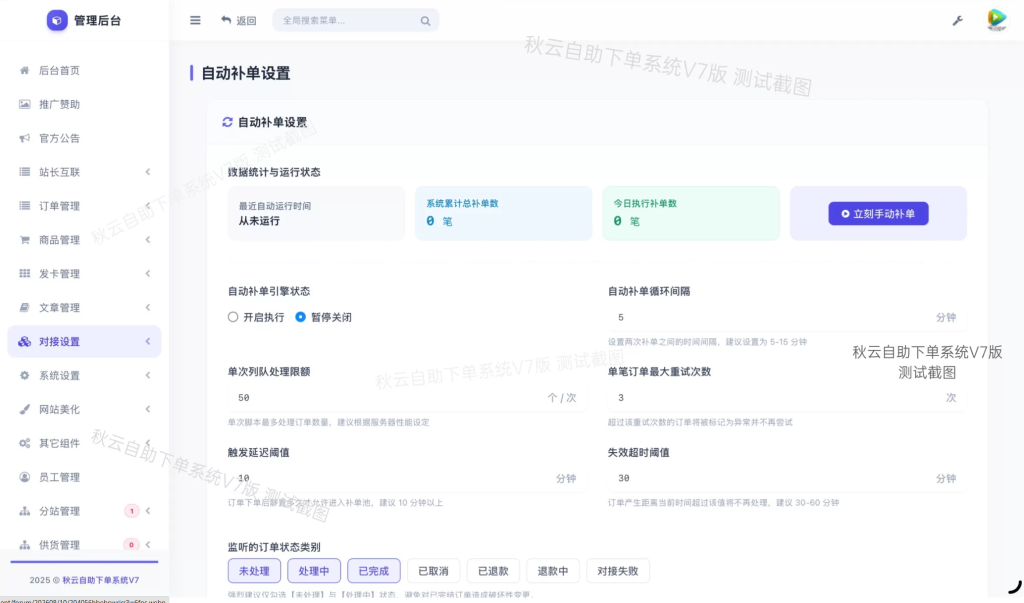Expand 站长互联 chevron

click(148, 172)
